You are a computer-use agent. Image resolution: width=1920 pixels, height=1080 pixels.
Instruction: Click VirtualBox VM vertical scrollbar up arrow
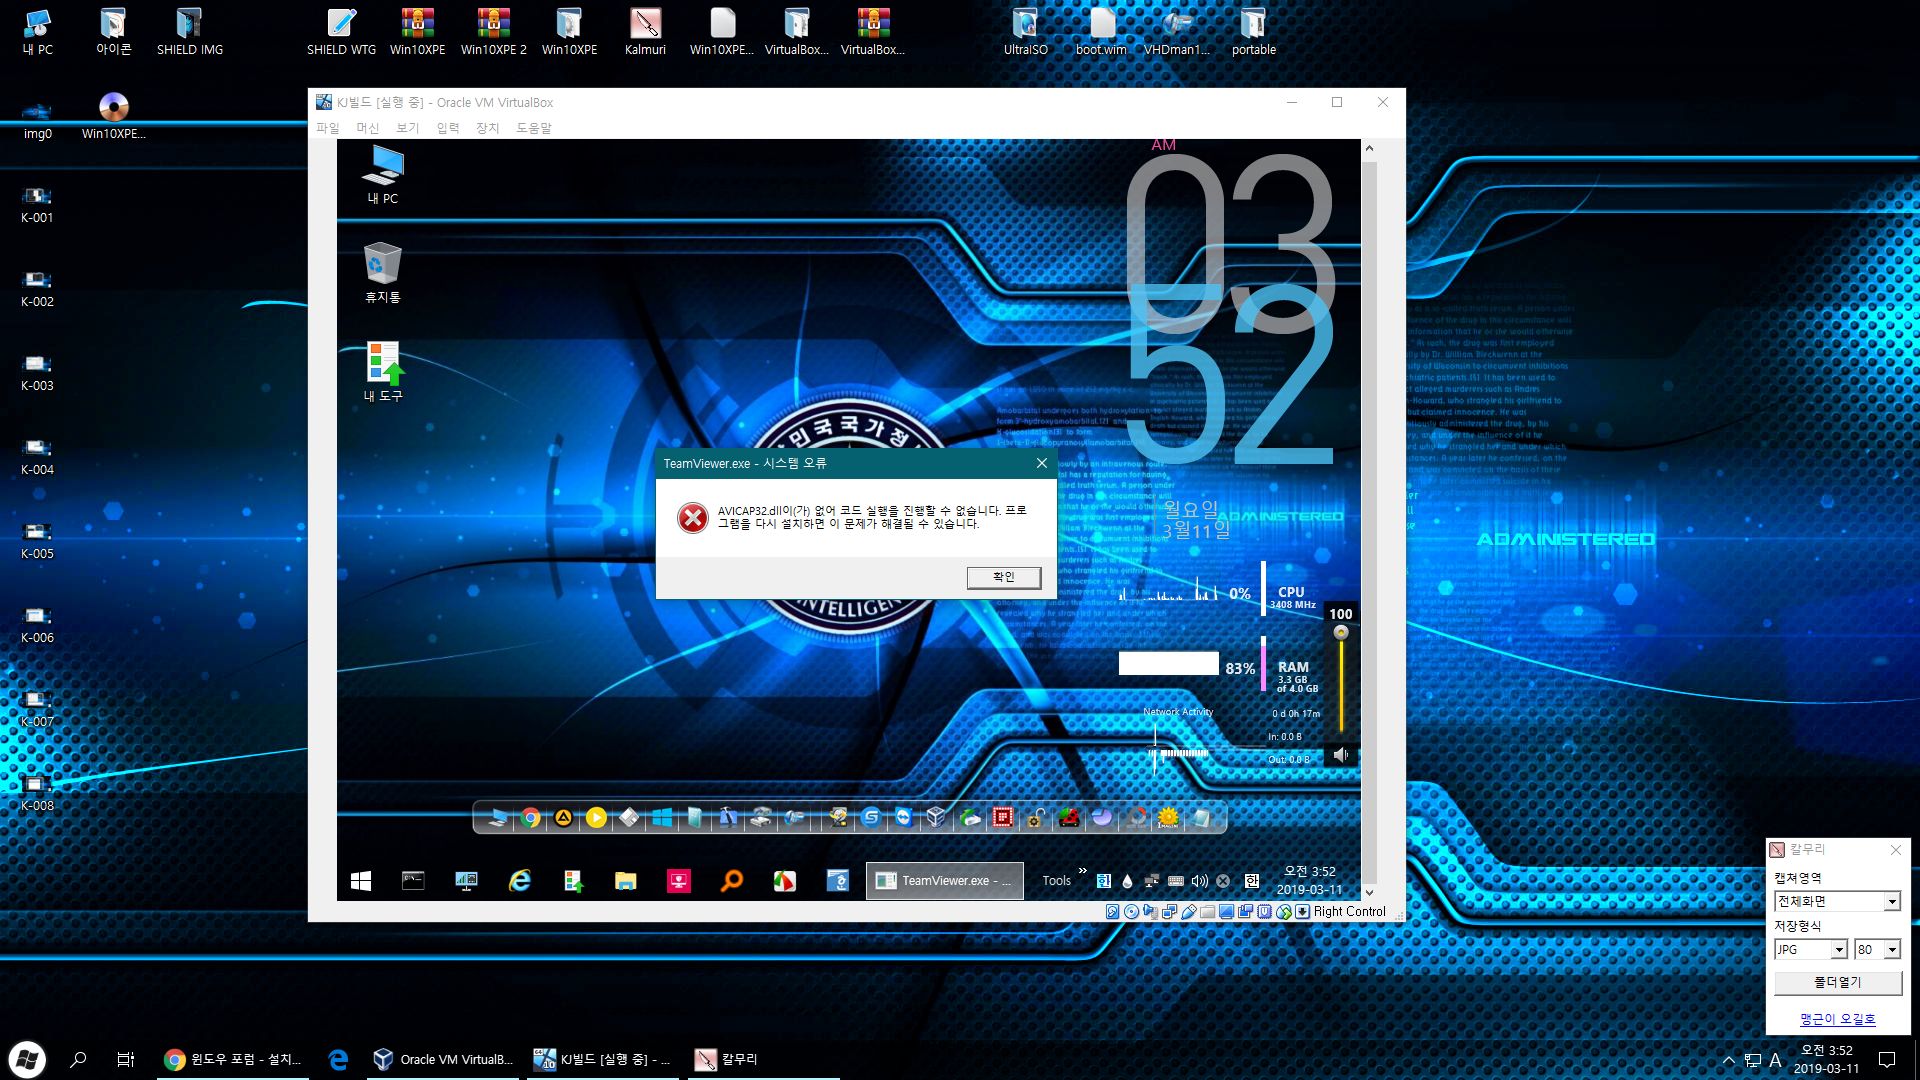tap(1369, 148)
